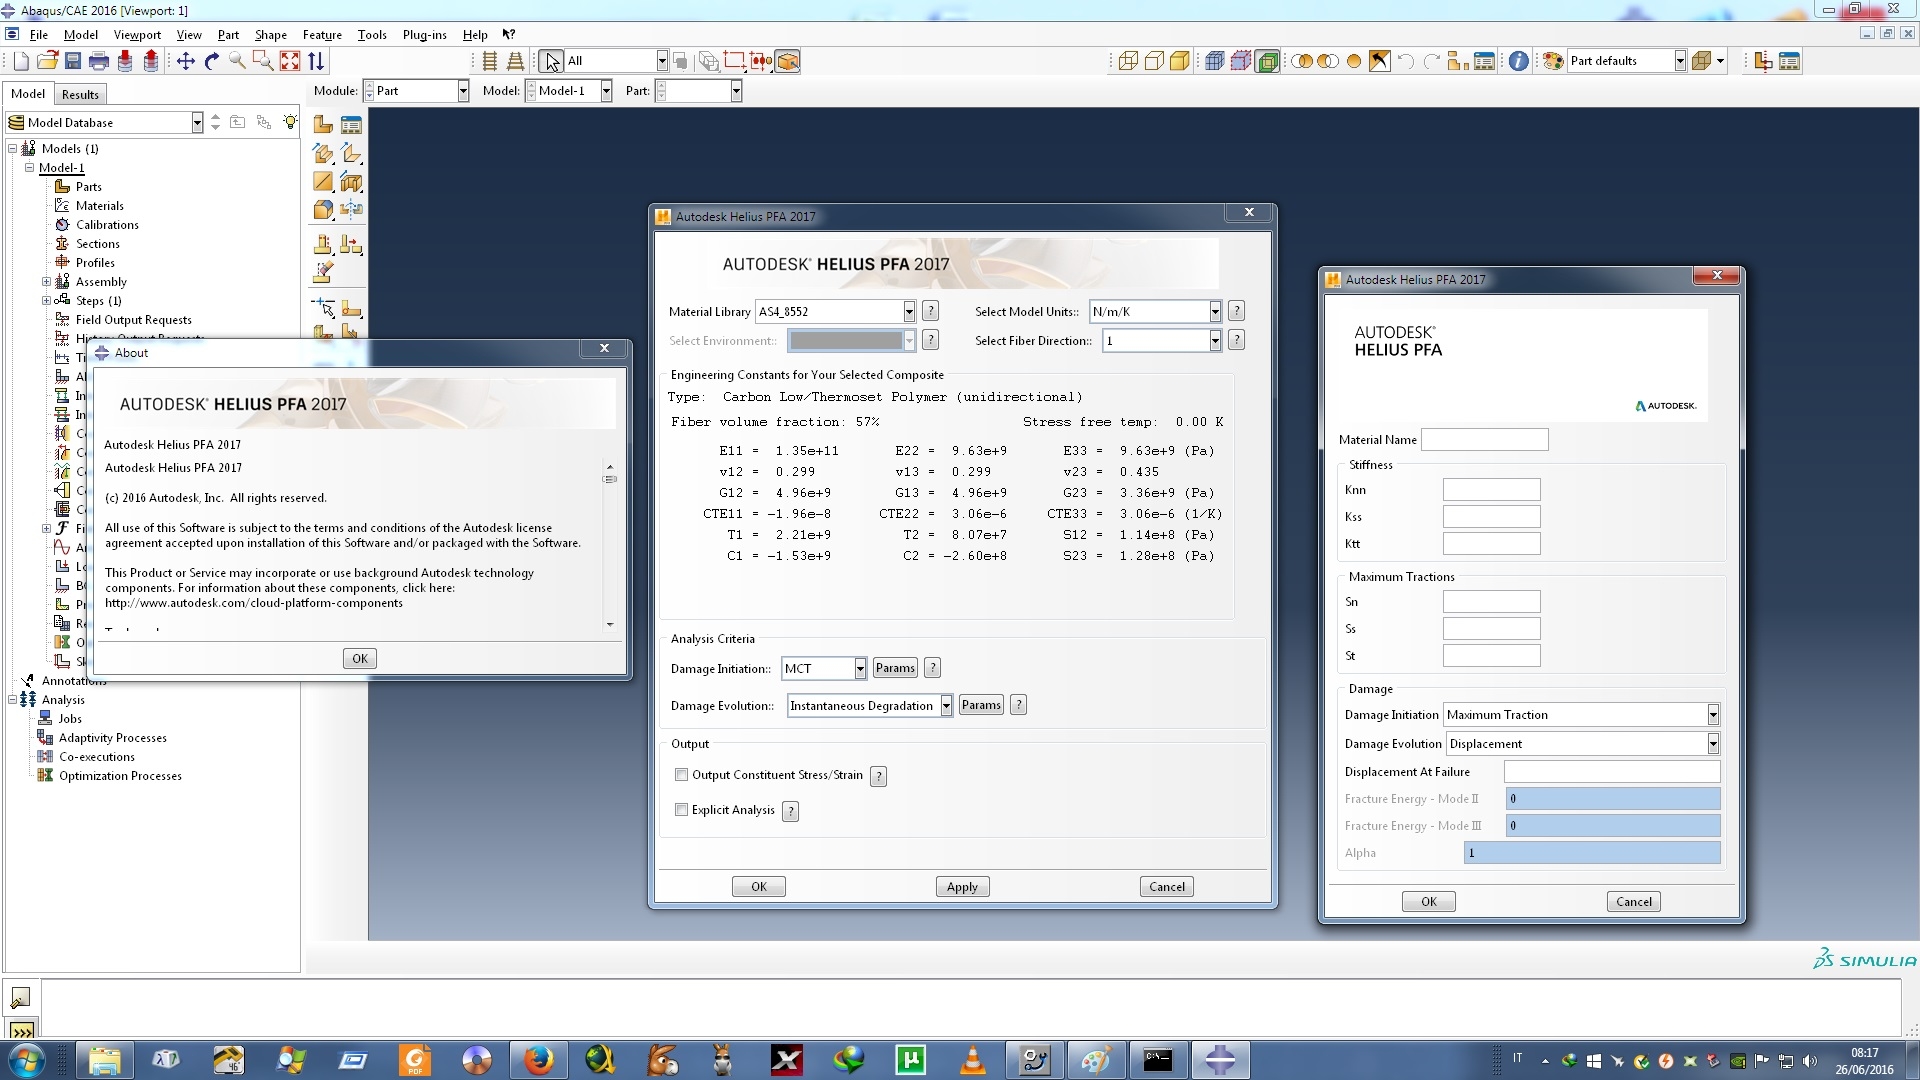This screenshot has width=1920, height=1080.
Task: Switch to the Results tab
Action: (80, 94)
